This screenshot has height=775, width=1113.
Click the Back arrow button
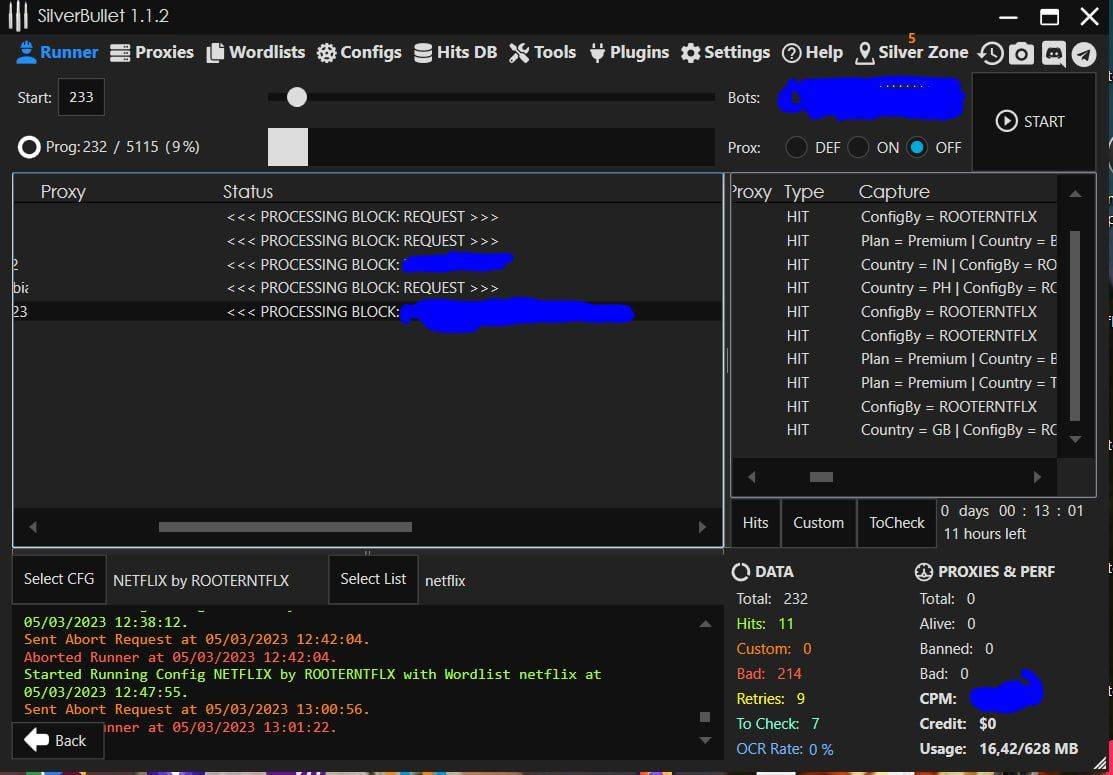[x=56, y=740]
